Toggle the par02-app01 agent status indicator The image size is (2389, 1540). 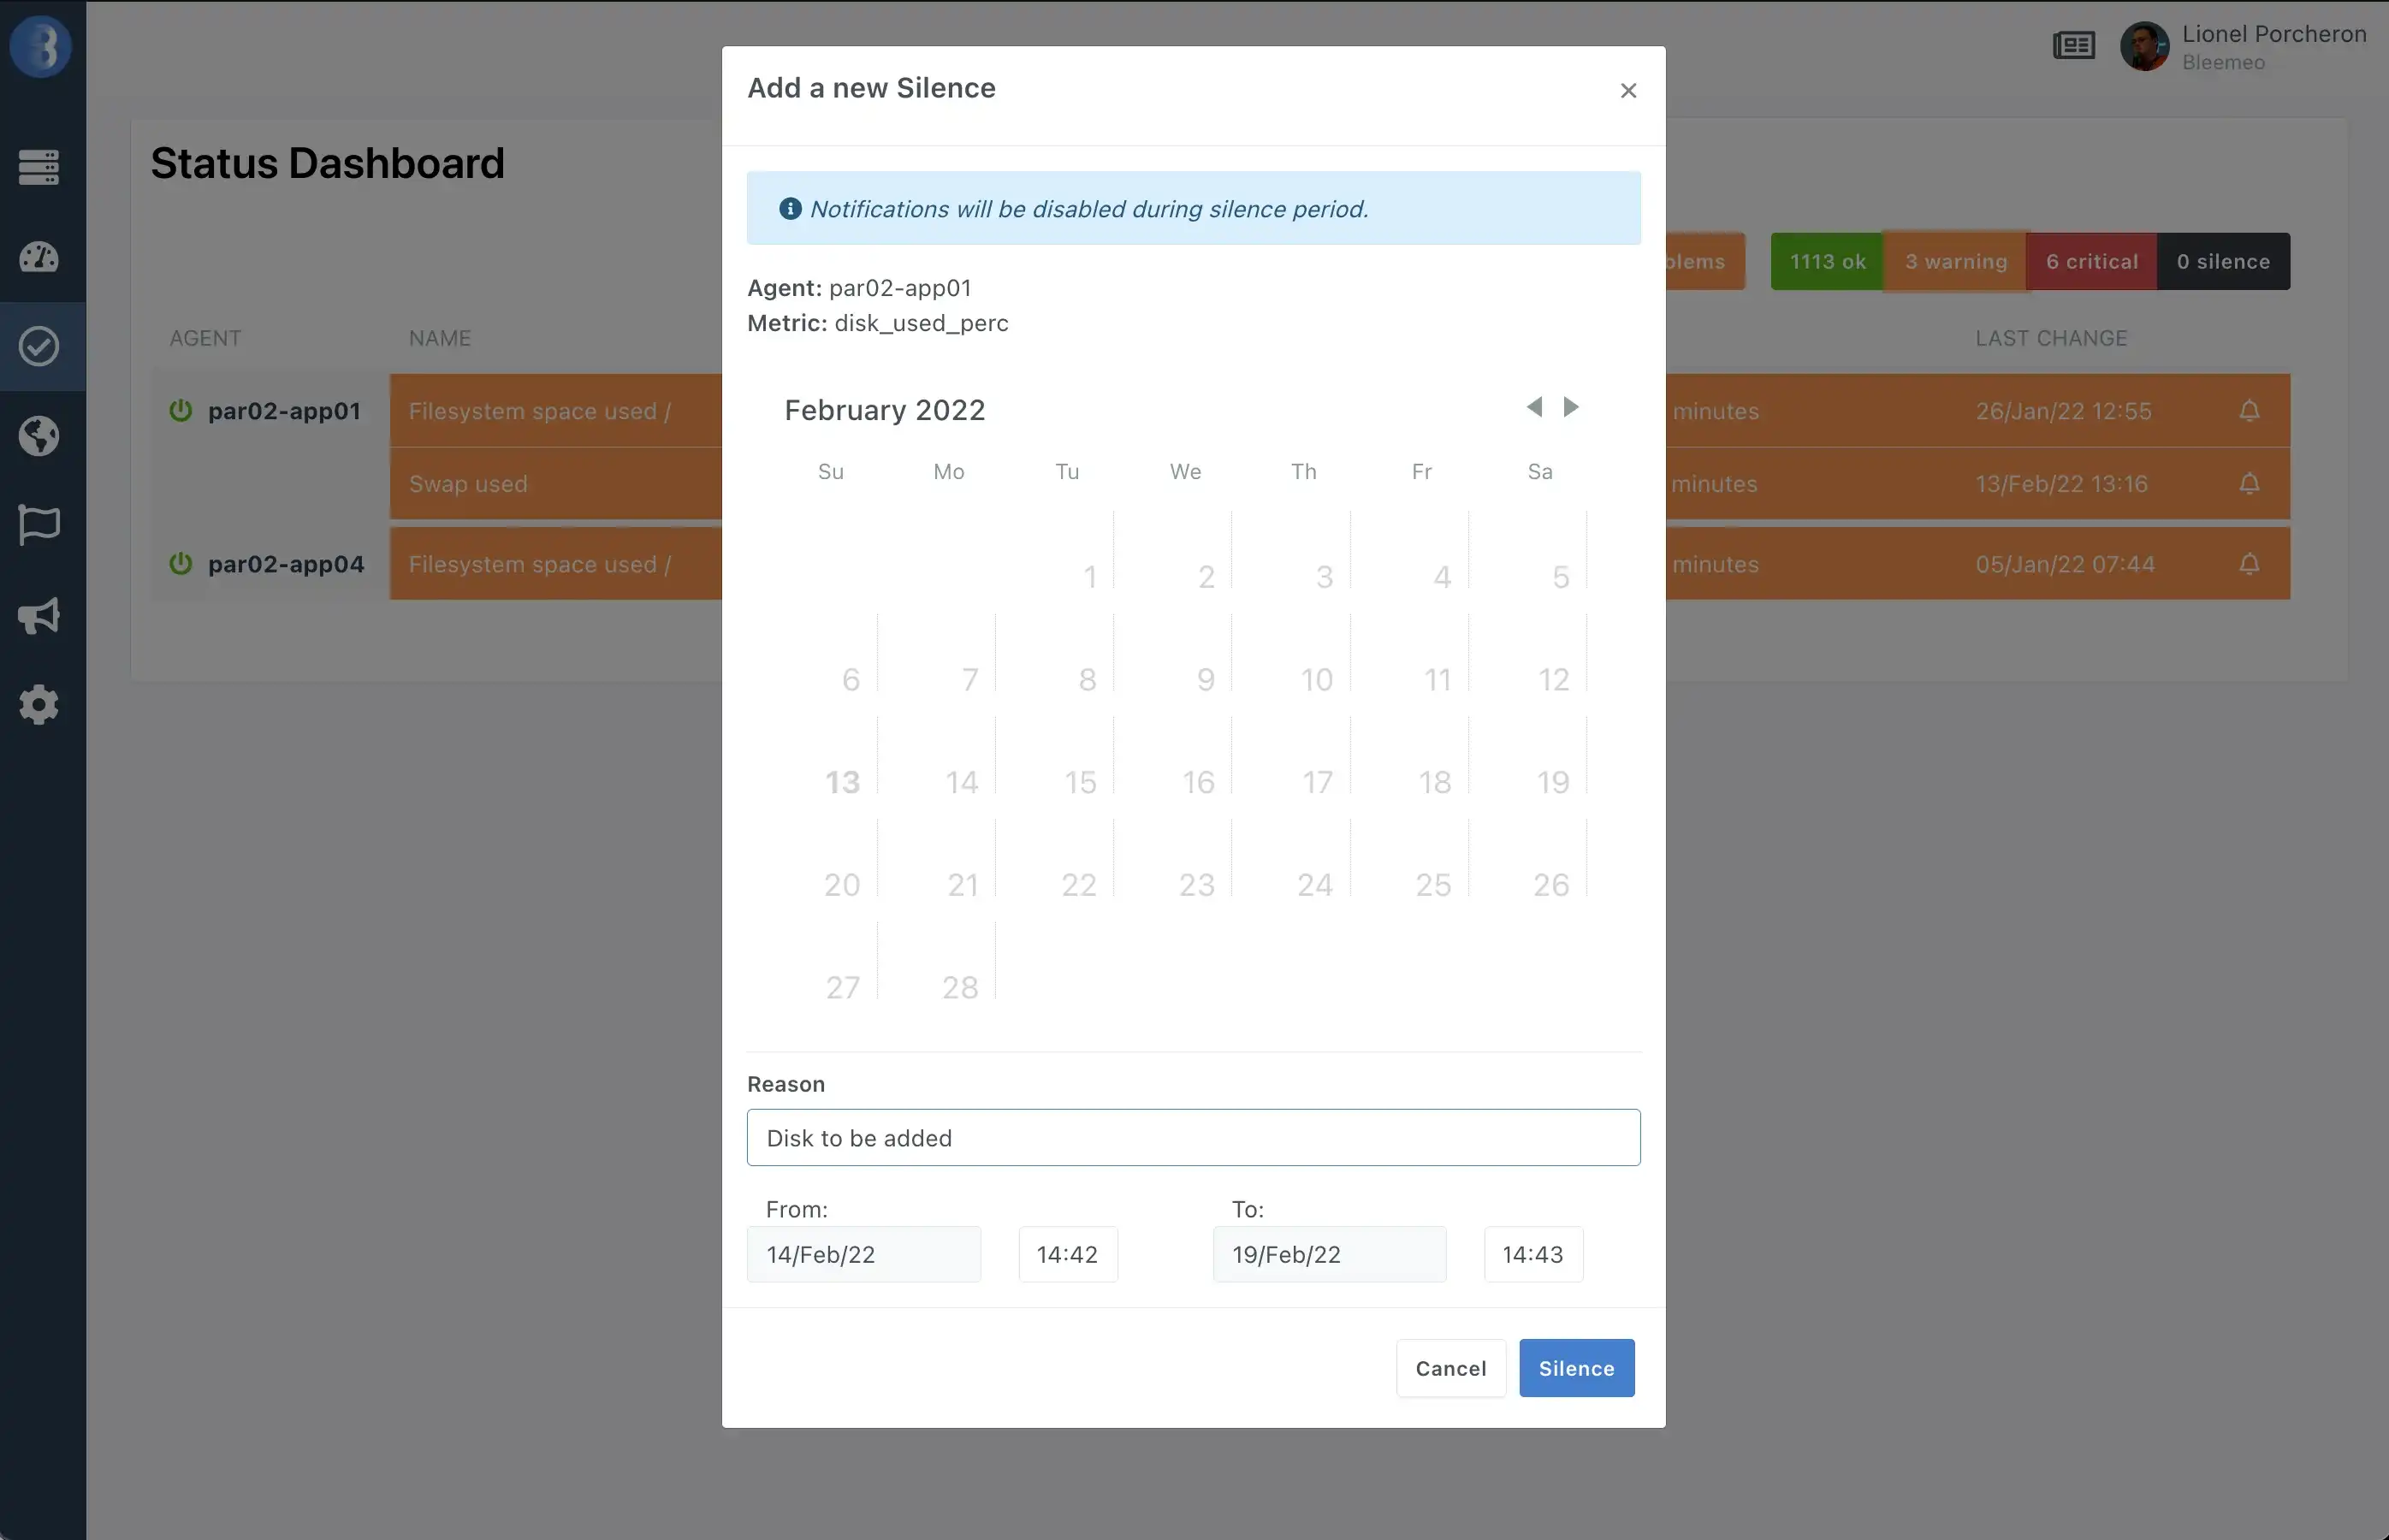click(x=181, y=411)
